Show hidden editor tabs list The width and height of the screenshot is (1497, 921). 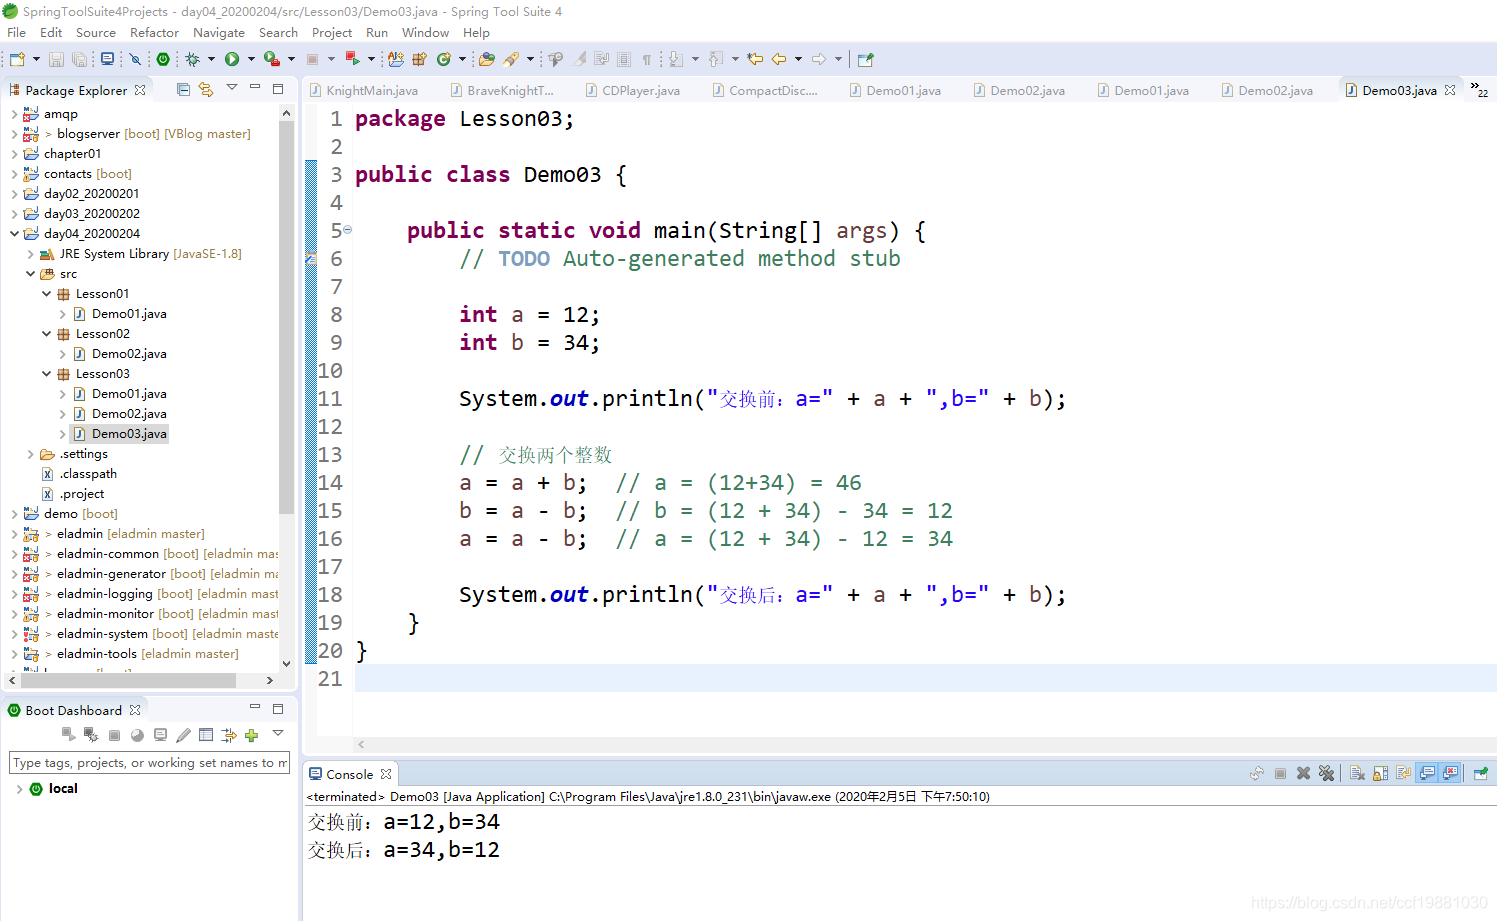[1479, 90]
